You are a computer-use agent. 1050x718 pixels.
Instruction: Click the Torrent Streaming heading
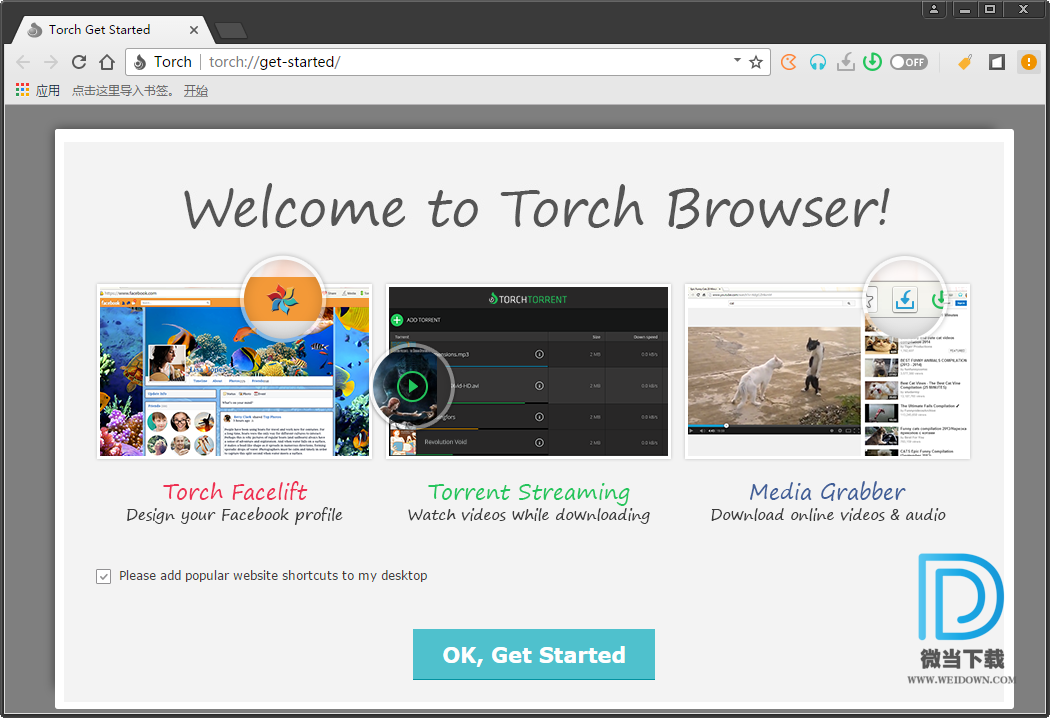pos(529,492)
